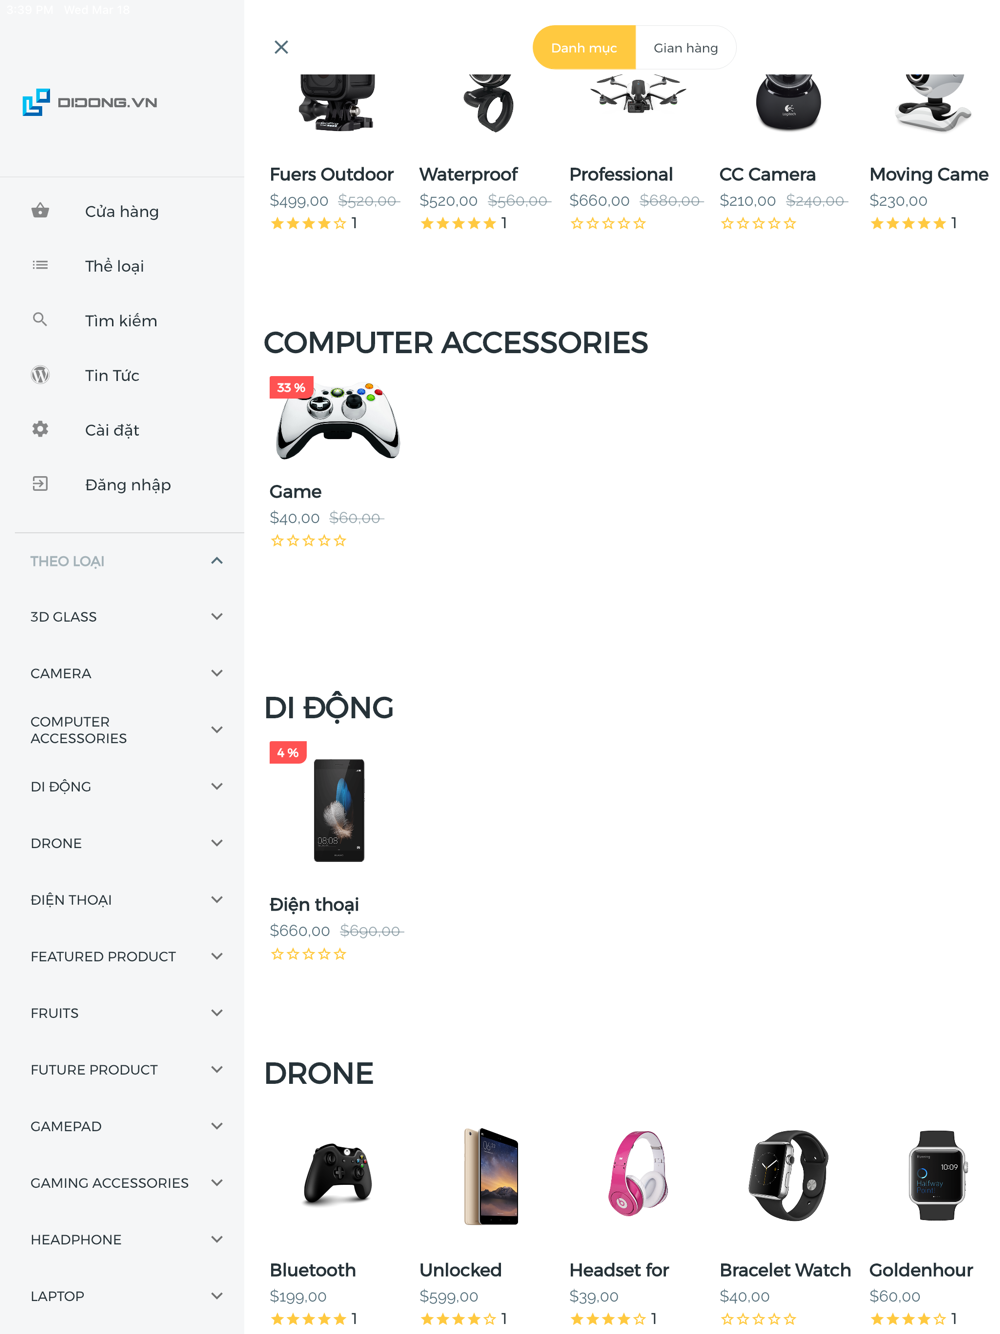
Task: Select the Tin Tức WordPress icon
Action: (x=40, y=375)
